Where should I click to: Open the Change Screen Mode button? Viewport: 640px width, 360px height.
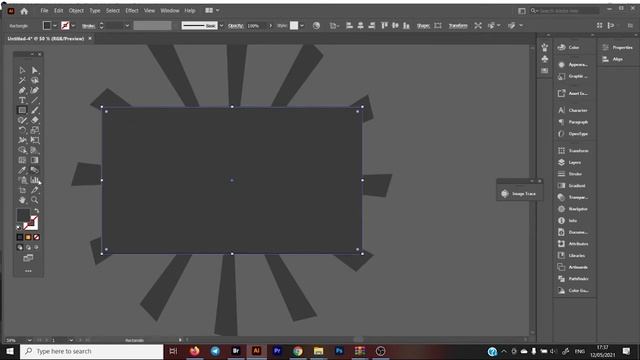[x=28, y=258]
